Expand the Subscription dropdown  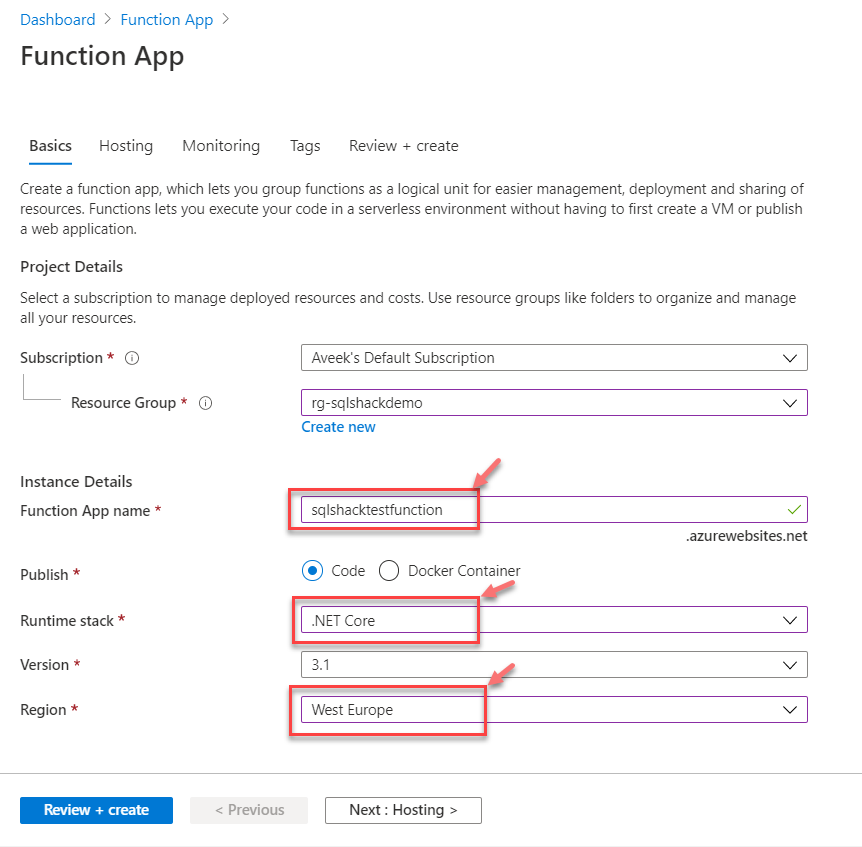point(554,357)
